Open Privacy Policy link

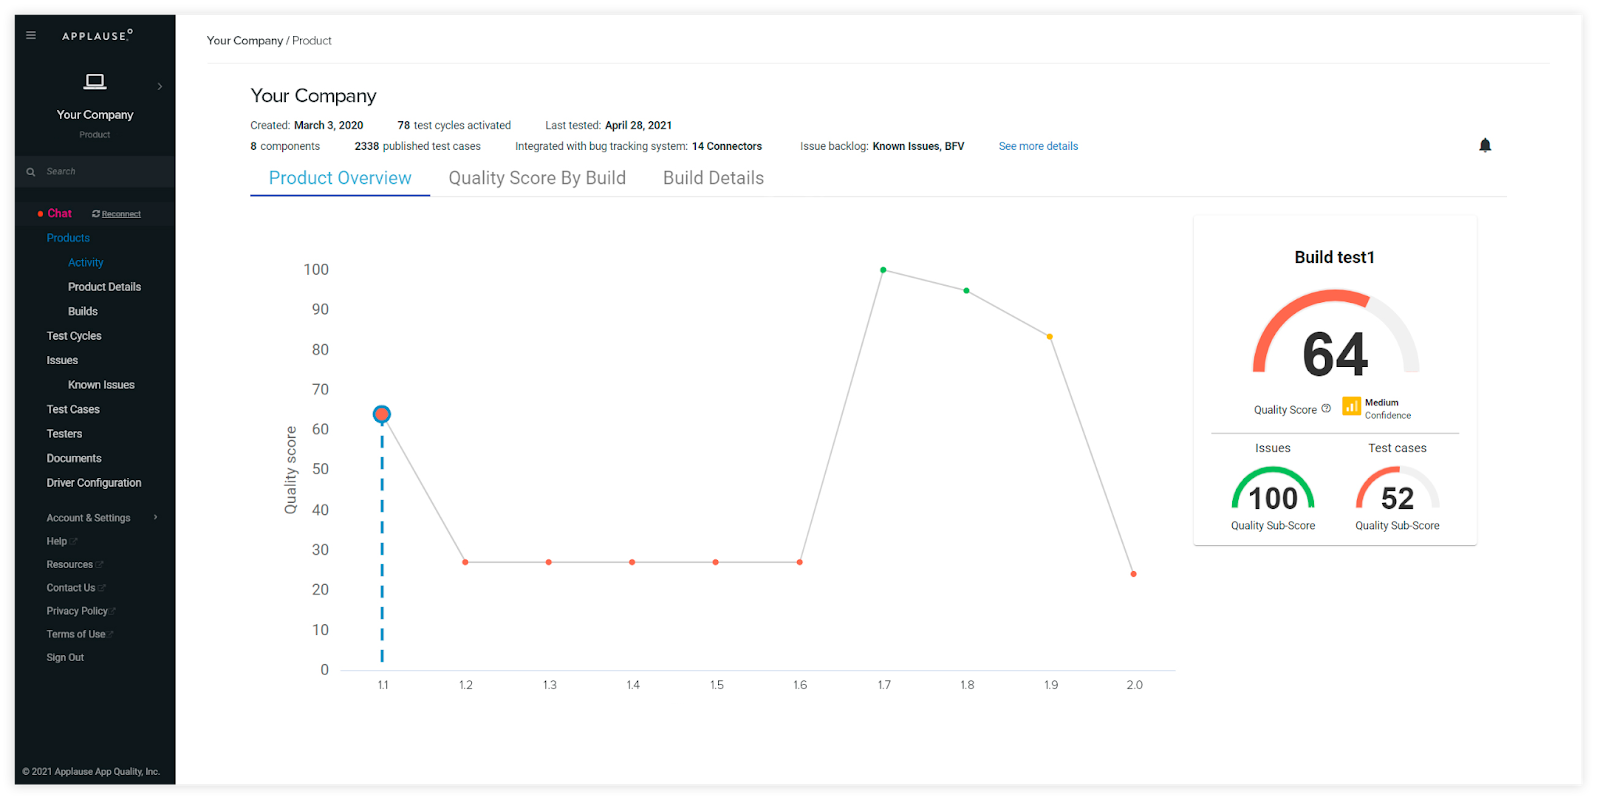click(x=80, y=611)
